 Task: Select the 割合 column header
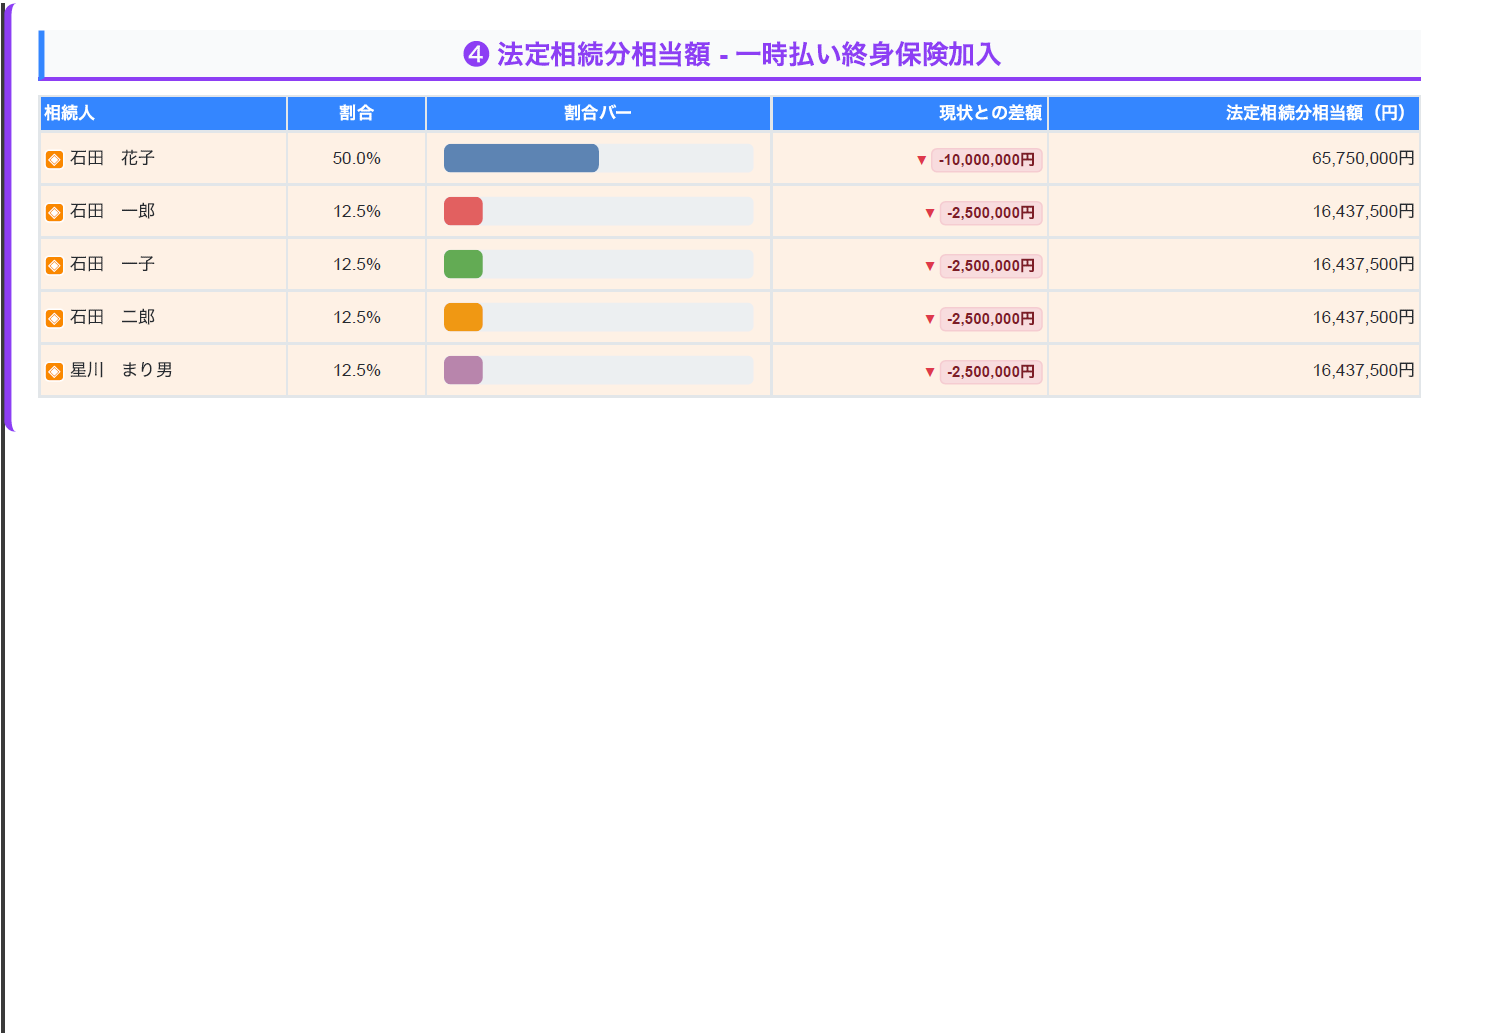point(356,113)
